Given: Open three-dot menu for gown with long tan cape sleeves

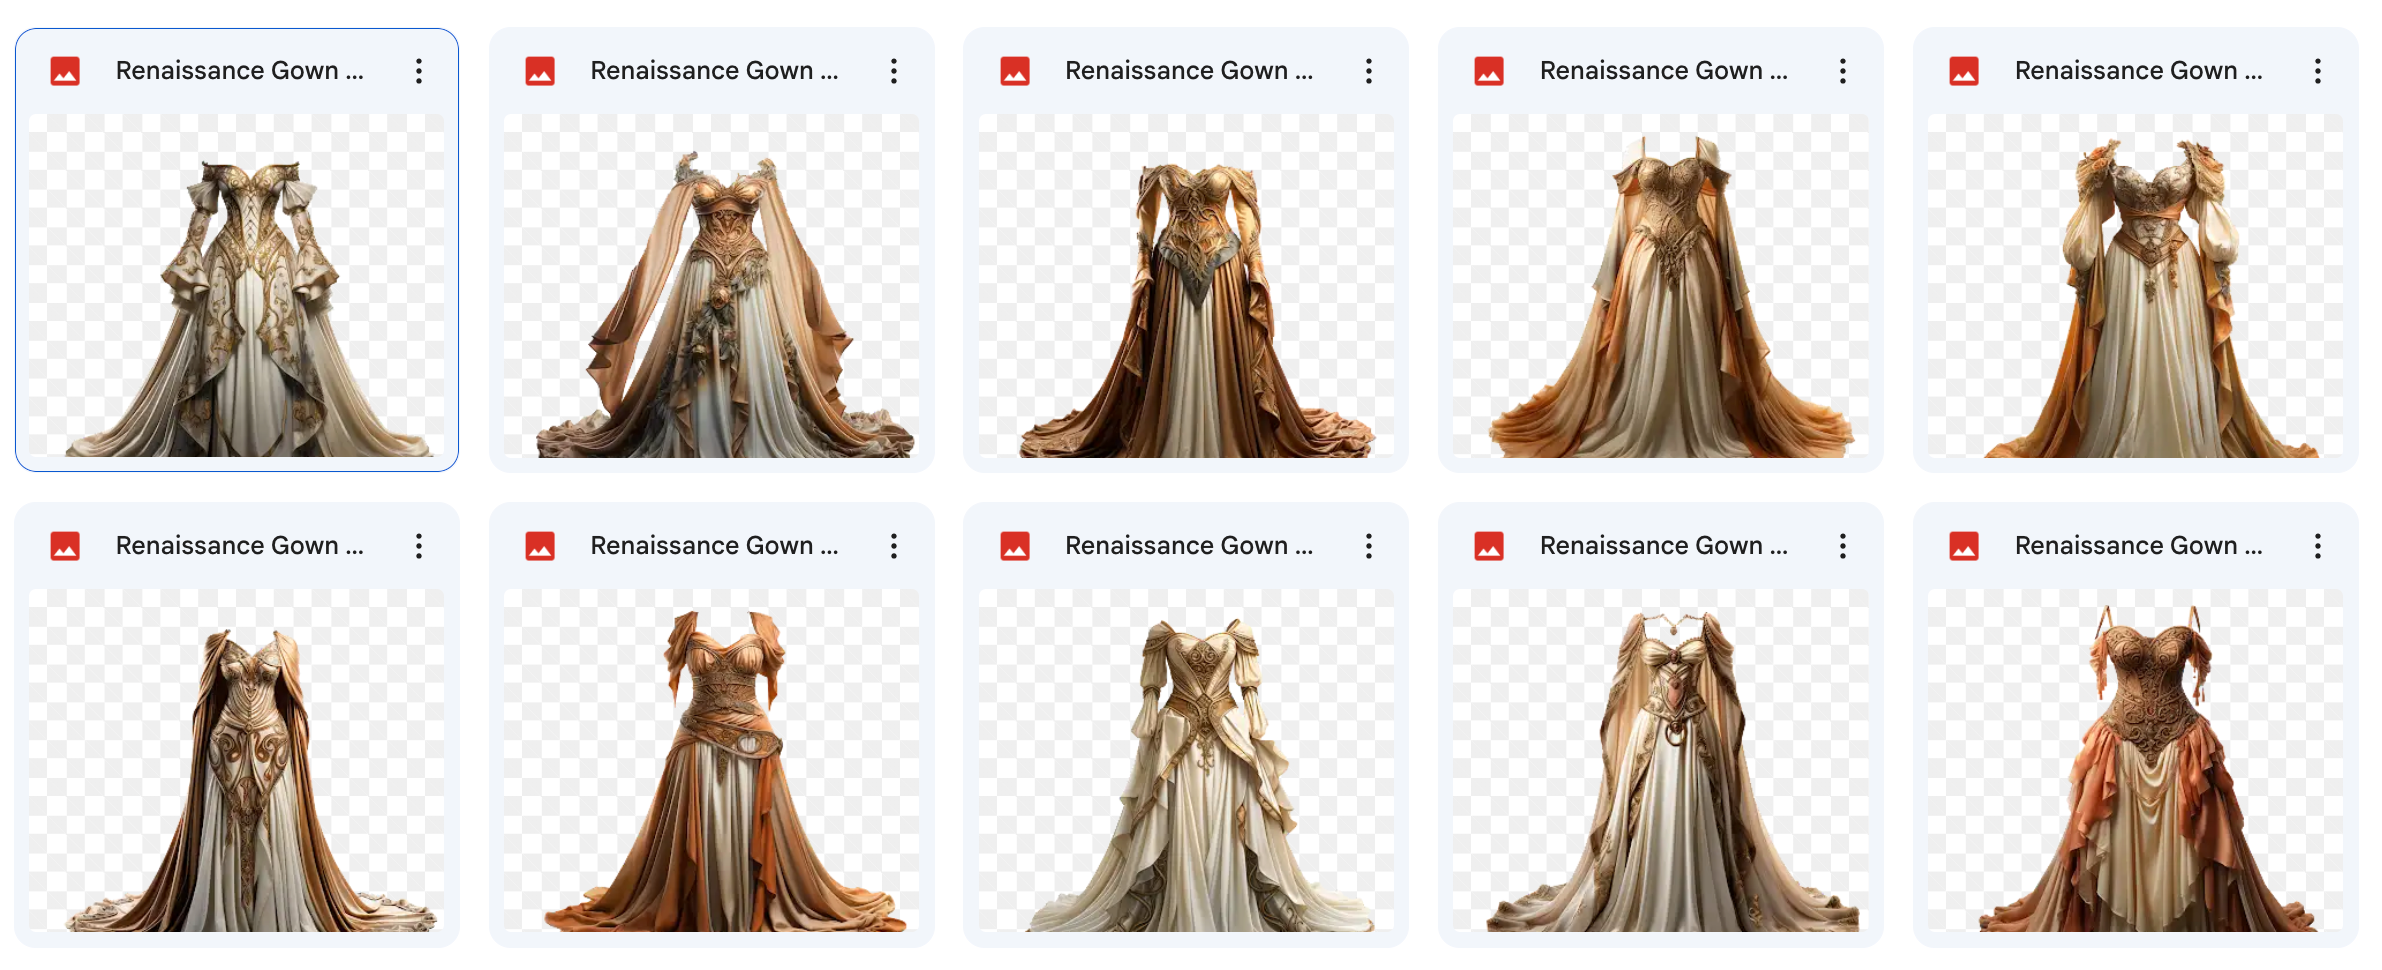Looking at the screenshot, I should click(x=894, y=71).
